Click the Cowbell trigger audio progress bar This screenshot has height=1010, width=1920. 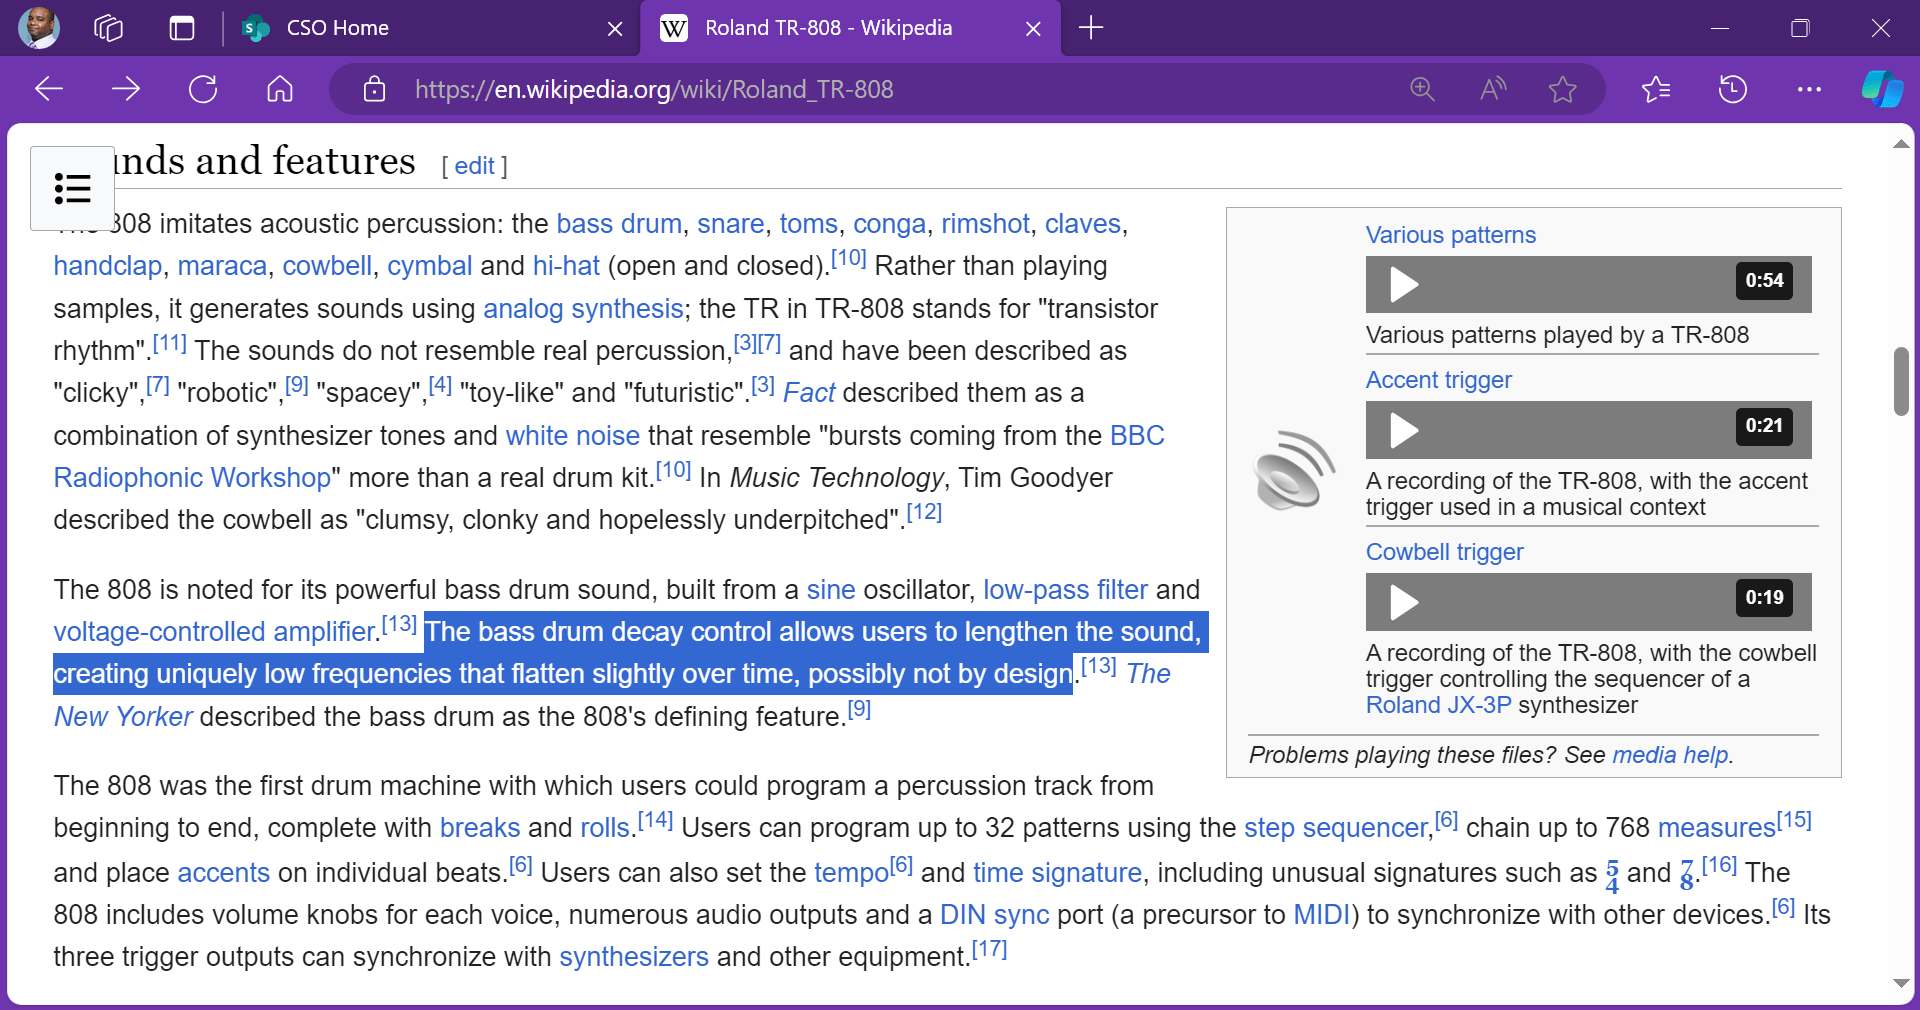pos(1588,603)
